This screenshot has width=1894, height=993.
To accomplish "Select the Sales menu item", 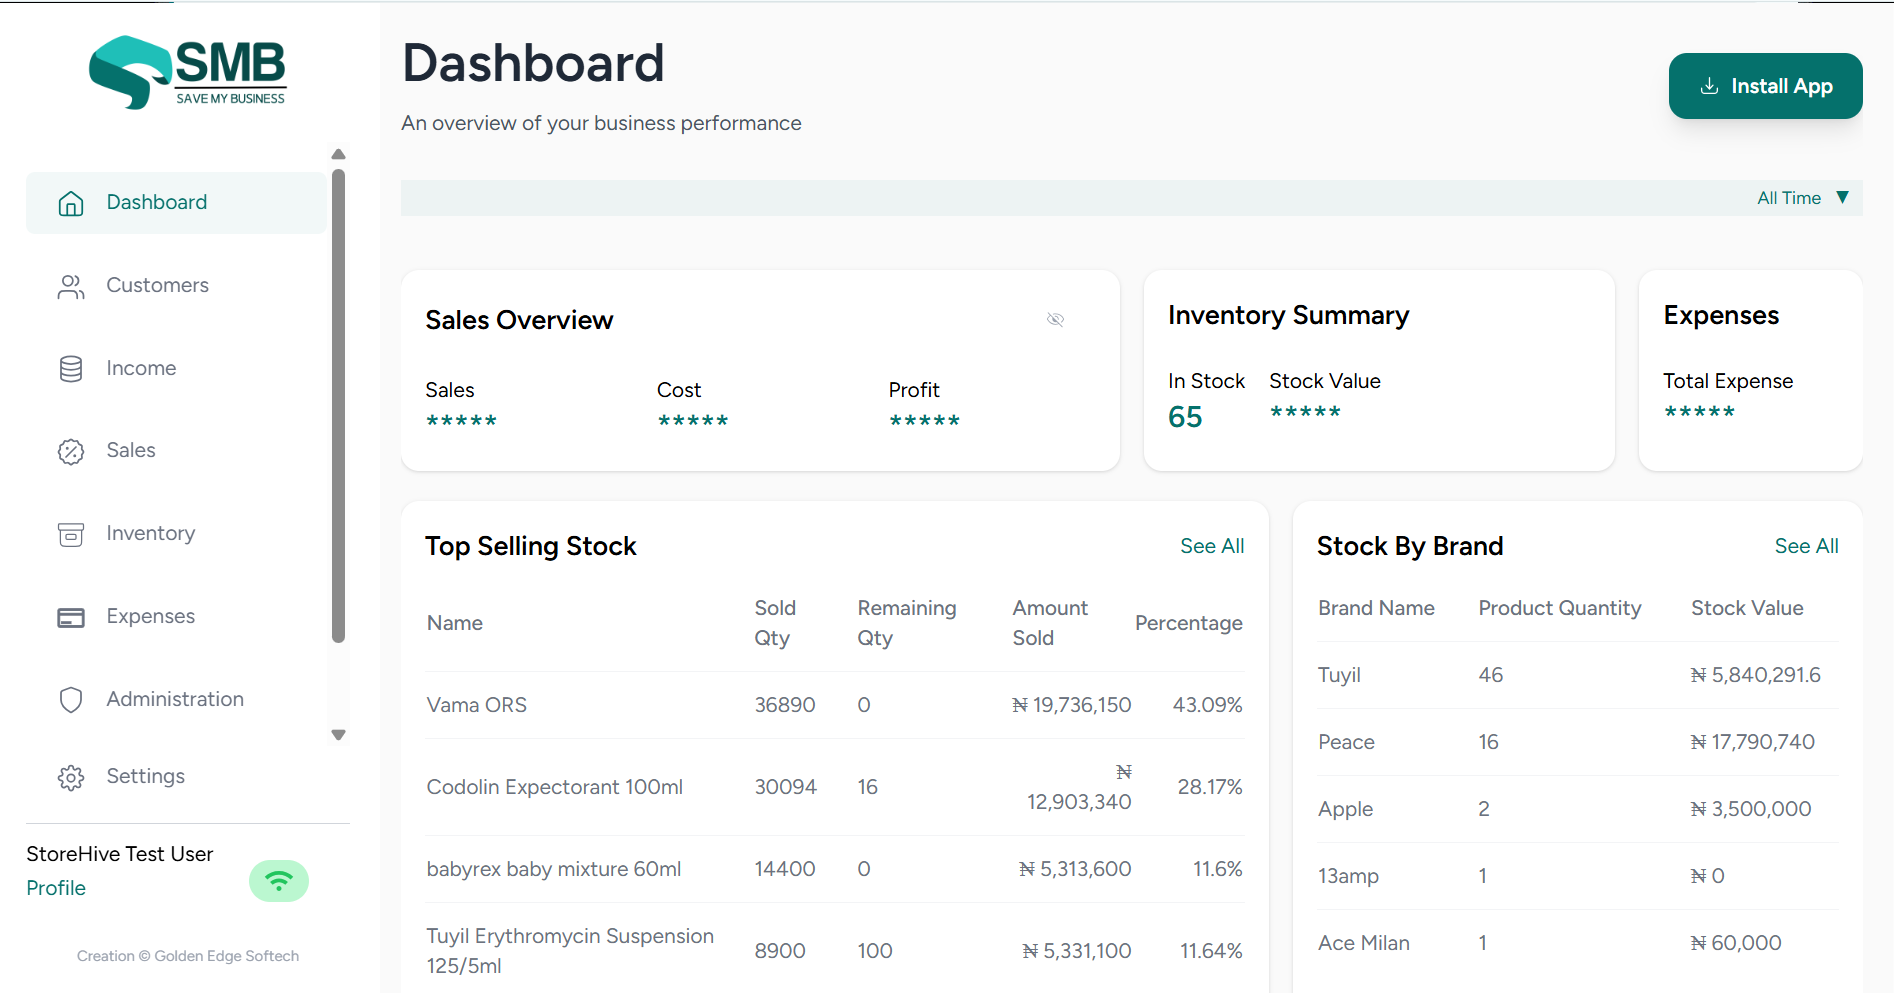I will tap(176, 452).
